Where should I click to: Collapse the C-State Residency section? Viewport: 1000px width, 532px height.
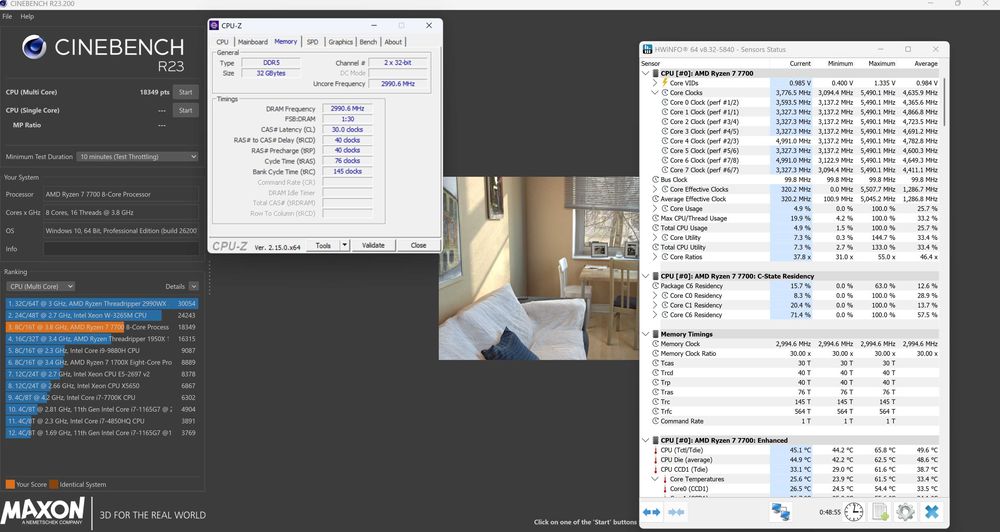pyautogui.click(x=645, y=276)
